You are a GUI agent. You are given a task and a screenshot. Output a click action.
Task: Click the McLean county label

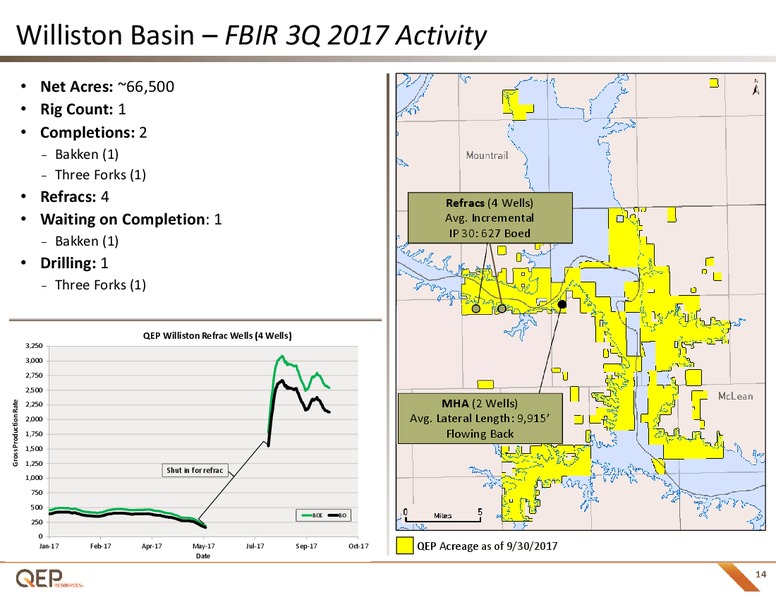[x=735, y=396]
